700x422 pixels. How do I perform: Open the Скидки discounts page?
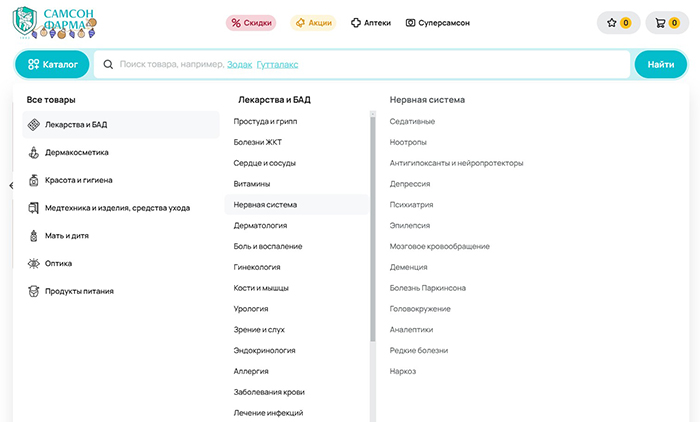[250, 22]
